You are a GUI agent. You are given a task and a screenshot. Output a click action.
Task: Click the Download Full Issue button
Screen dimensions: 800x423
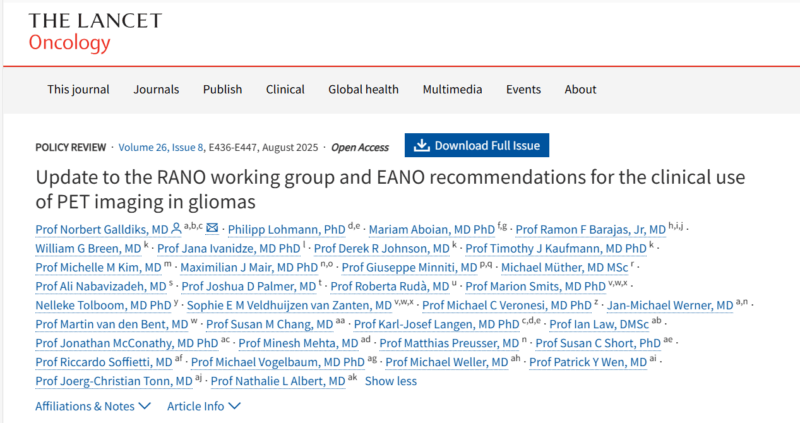click(477, 145)
